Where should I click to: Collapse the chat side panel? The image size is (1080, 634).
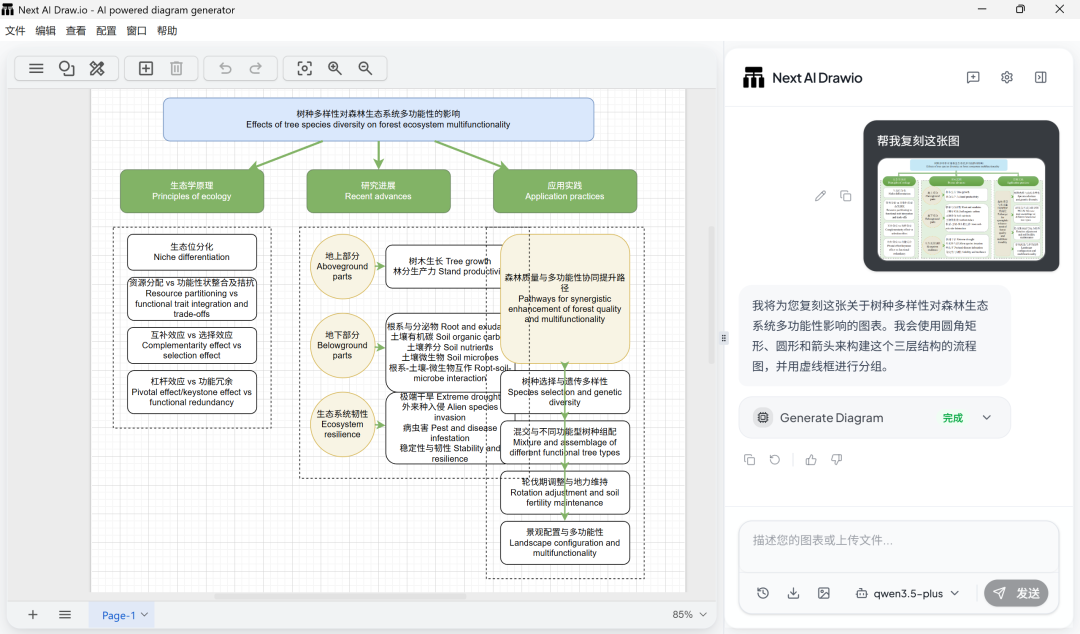click(x=1041, y=78)
